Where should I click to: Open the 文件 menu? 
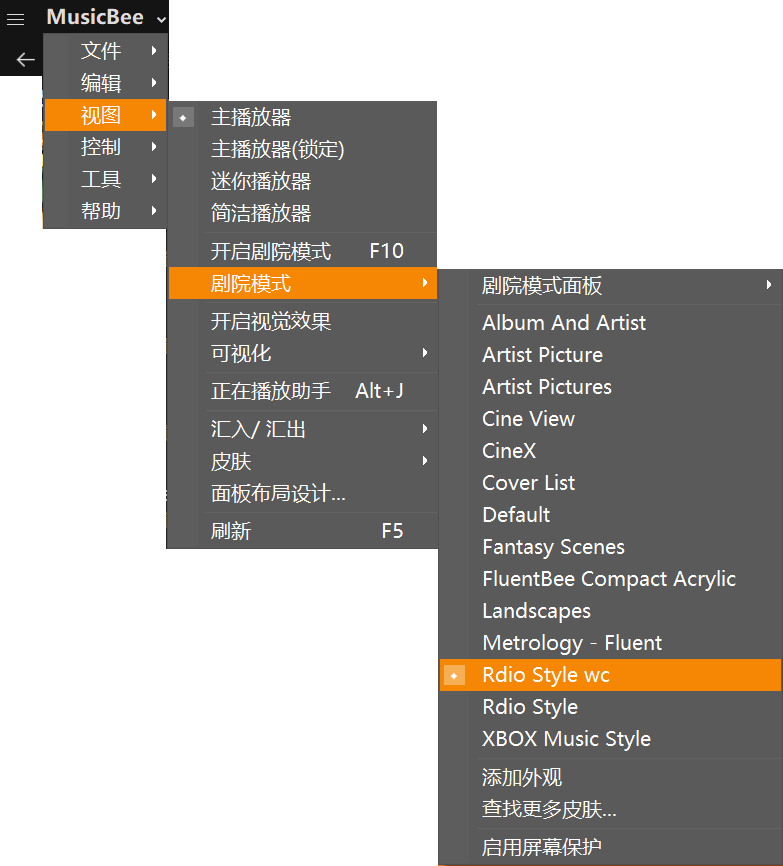[105, 51]
